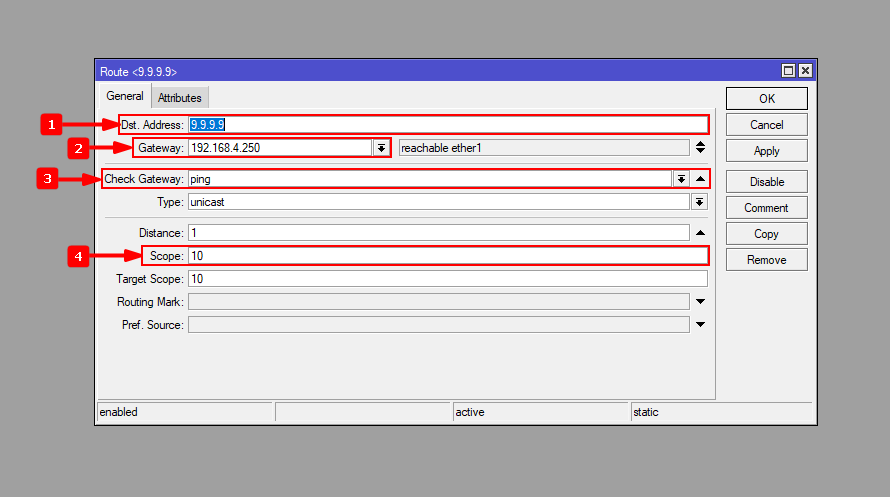
Task: Click the Cancel button
Action: click(x=766, y=125)
